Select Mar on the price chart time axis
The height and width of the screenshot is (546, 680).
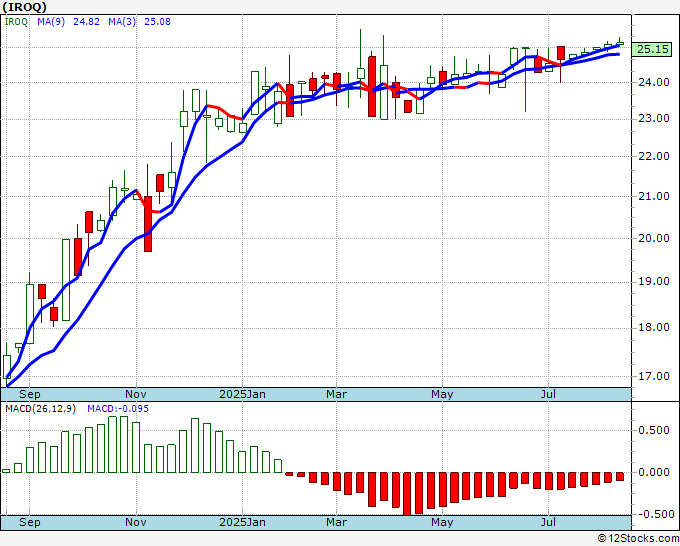coord(337,394)
